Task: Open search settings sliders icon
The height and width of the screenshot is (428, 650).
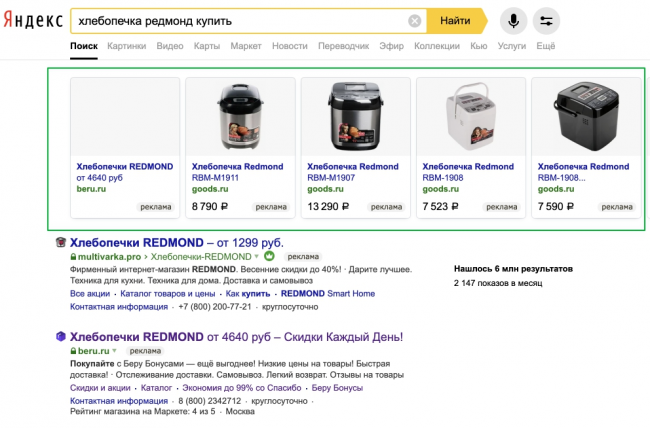Action: point(546,20)
